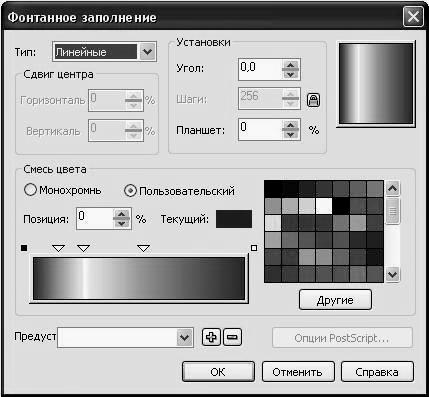Image resolution: width=429 pixels, height=397 pixels.
Task: Increase the Позиция value with up arrow
Action: [x=121, y=214]
